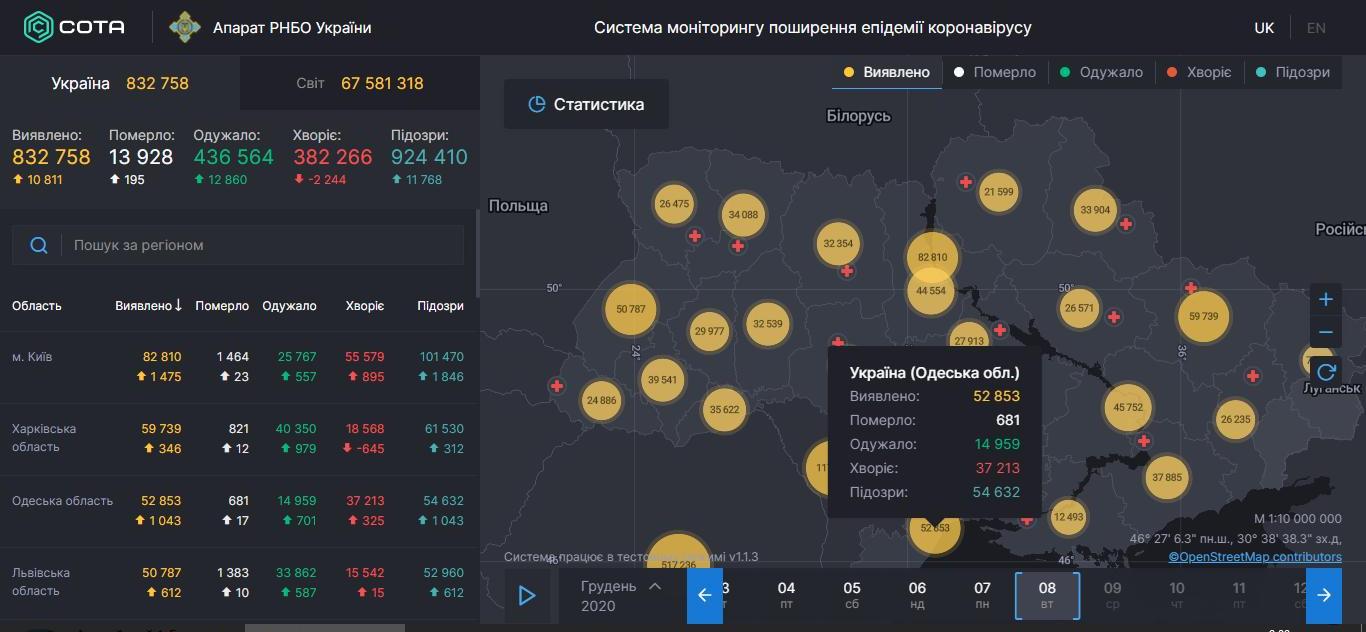
Task: Click the search magnifier icon
Action: tap(39, 245)
